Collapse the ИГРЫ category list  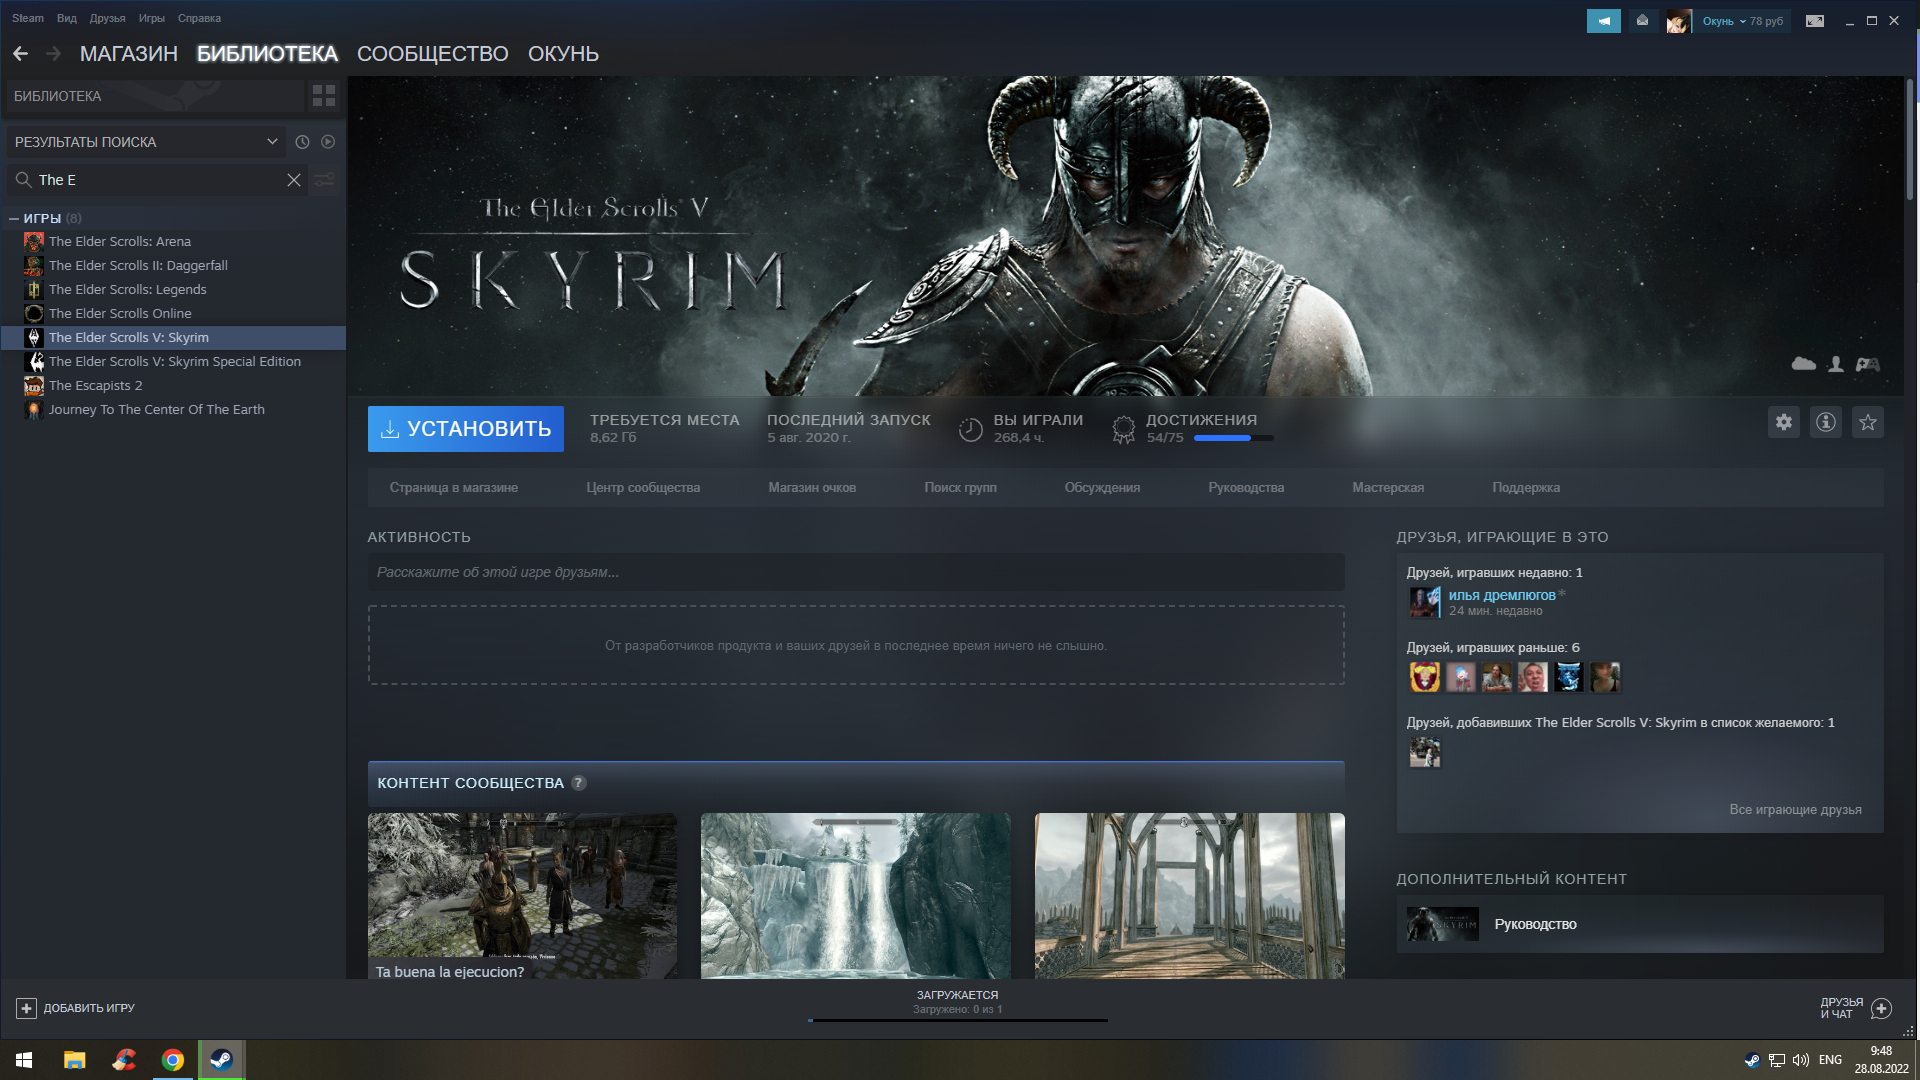[14, 218]
